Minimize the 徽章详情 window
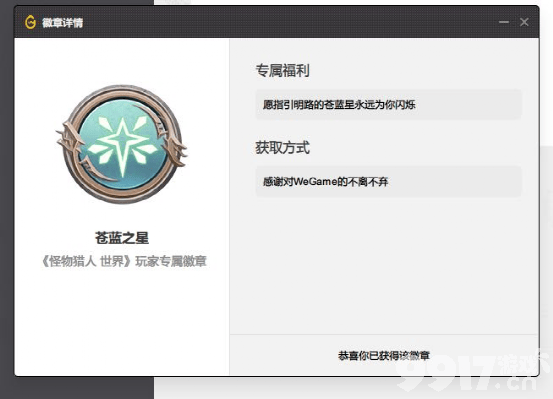This screenshot has height=399, width=553. (504, 22)
